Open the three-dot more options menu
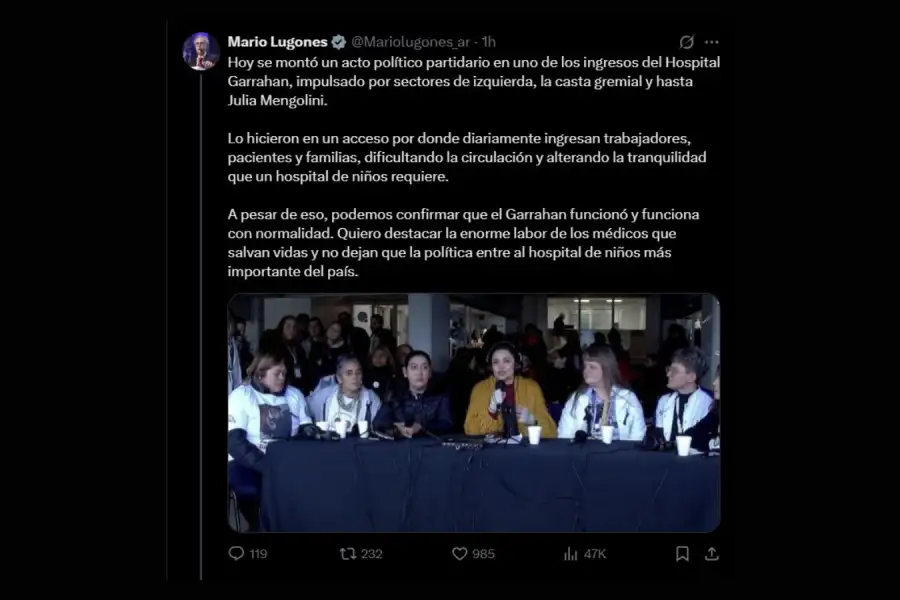The width and height of the screenshot is (900, 600). 712,42
